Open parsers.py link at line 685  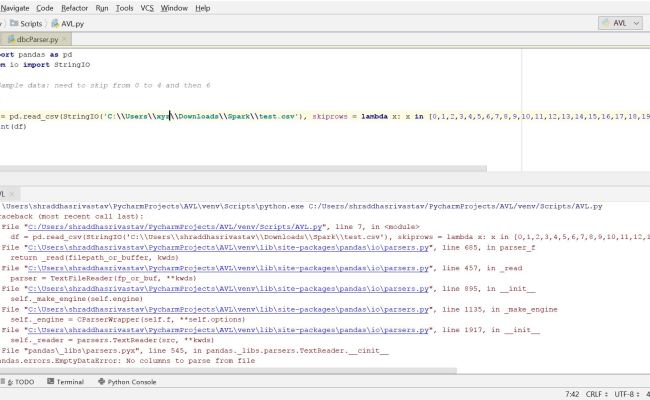(228, 247)
